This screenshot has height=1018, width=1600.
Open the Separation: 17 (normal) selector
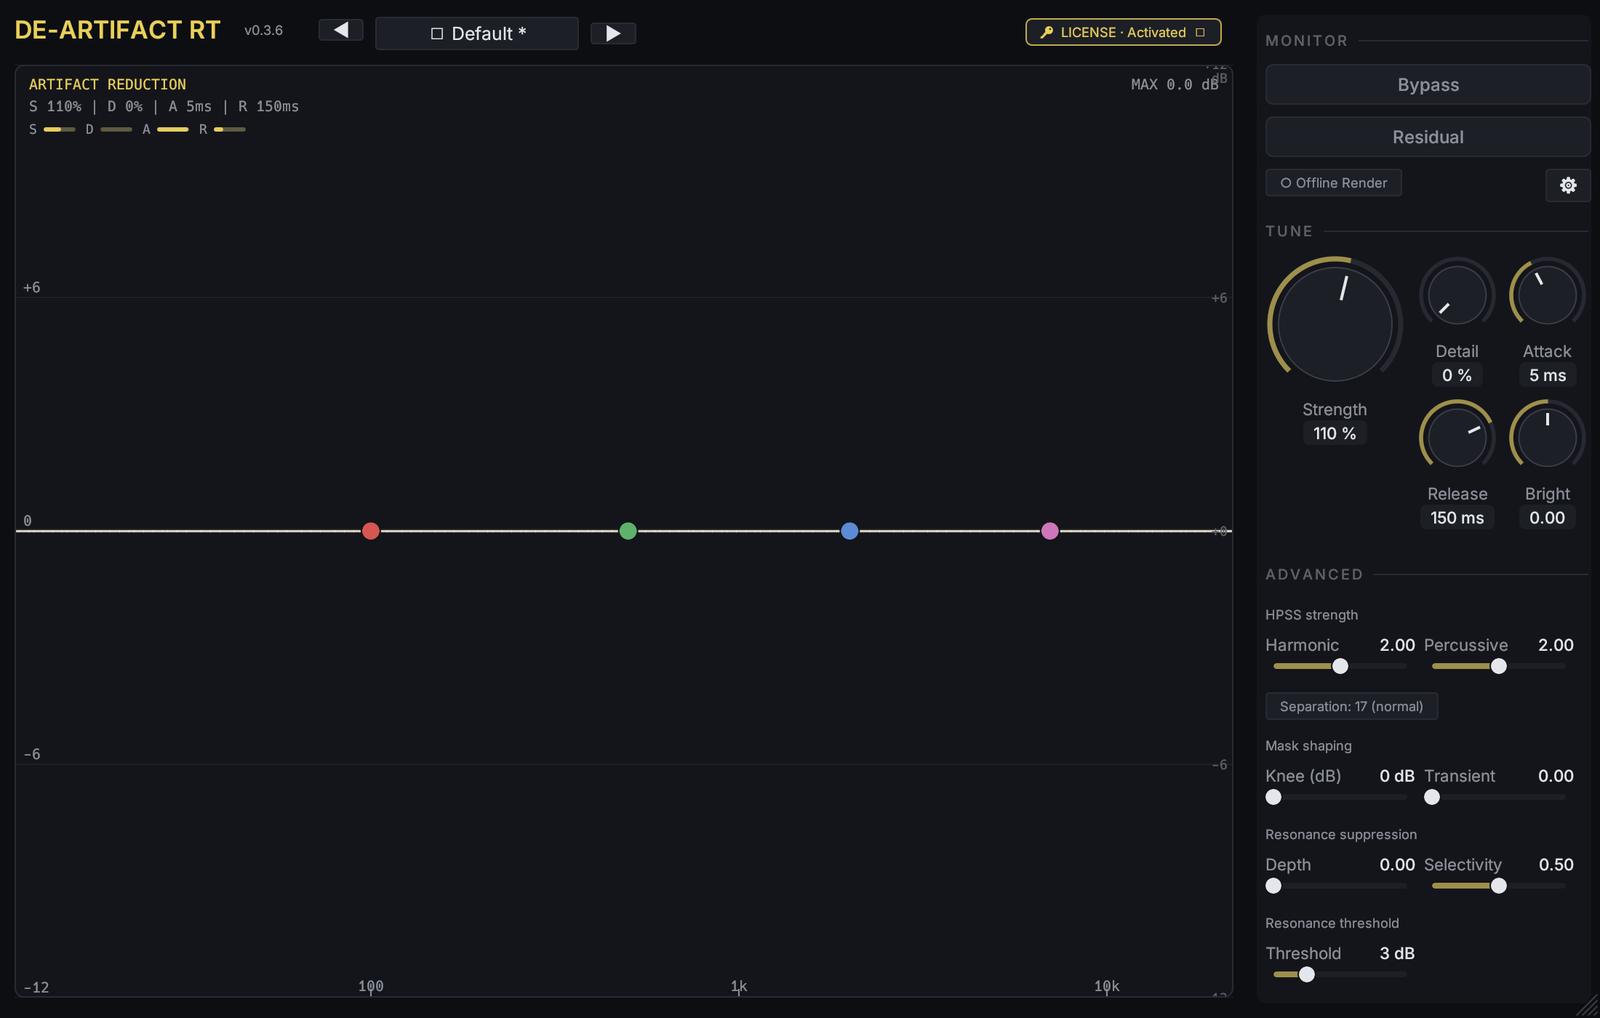click(1352, 706)
